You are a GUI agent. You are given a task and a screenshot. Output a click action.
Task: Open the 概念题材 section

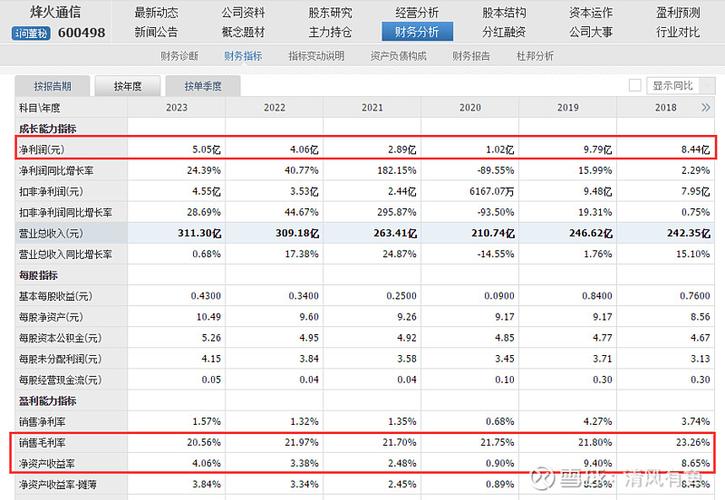[243, 32]
